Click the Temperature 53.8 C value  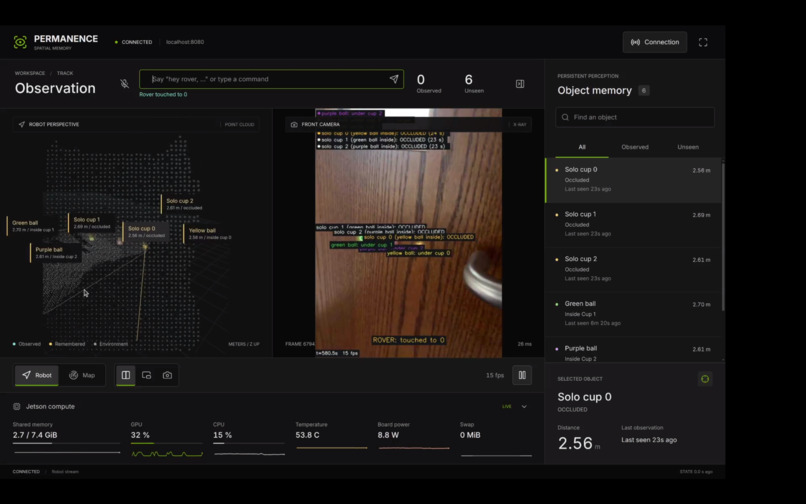pyautogui.click(x=307, y=435)
